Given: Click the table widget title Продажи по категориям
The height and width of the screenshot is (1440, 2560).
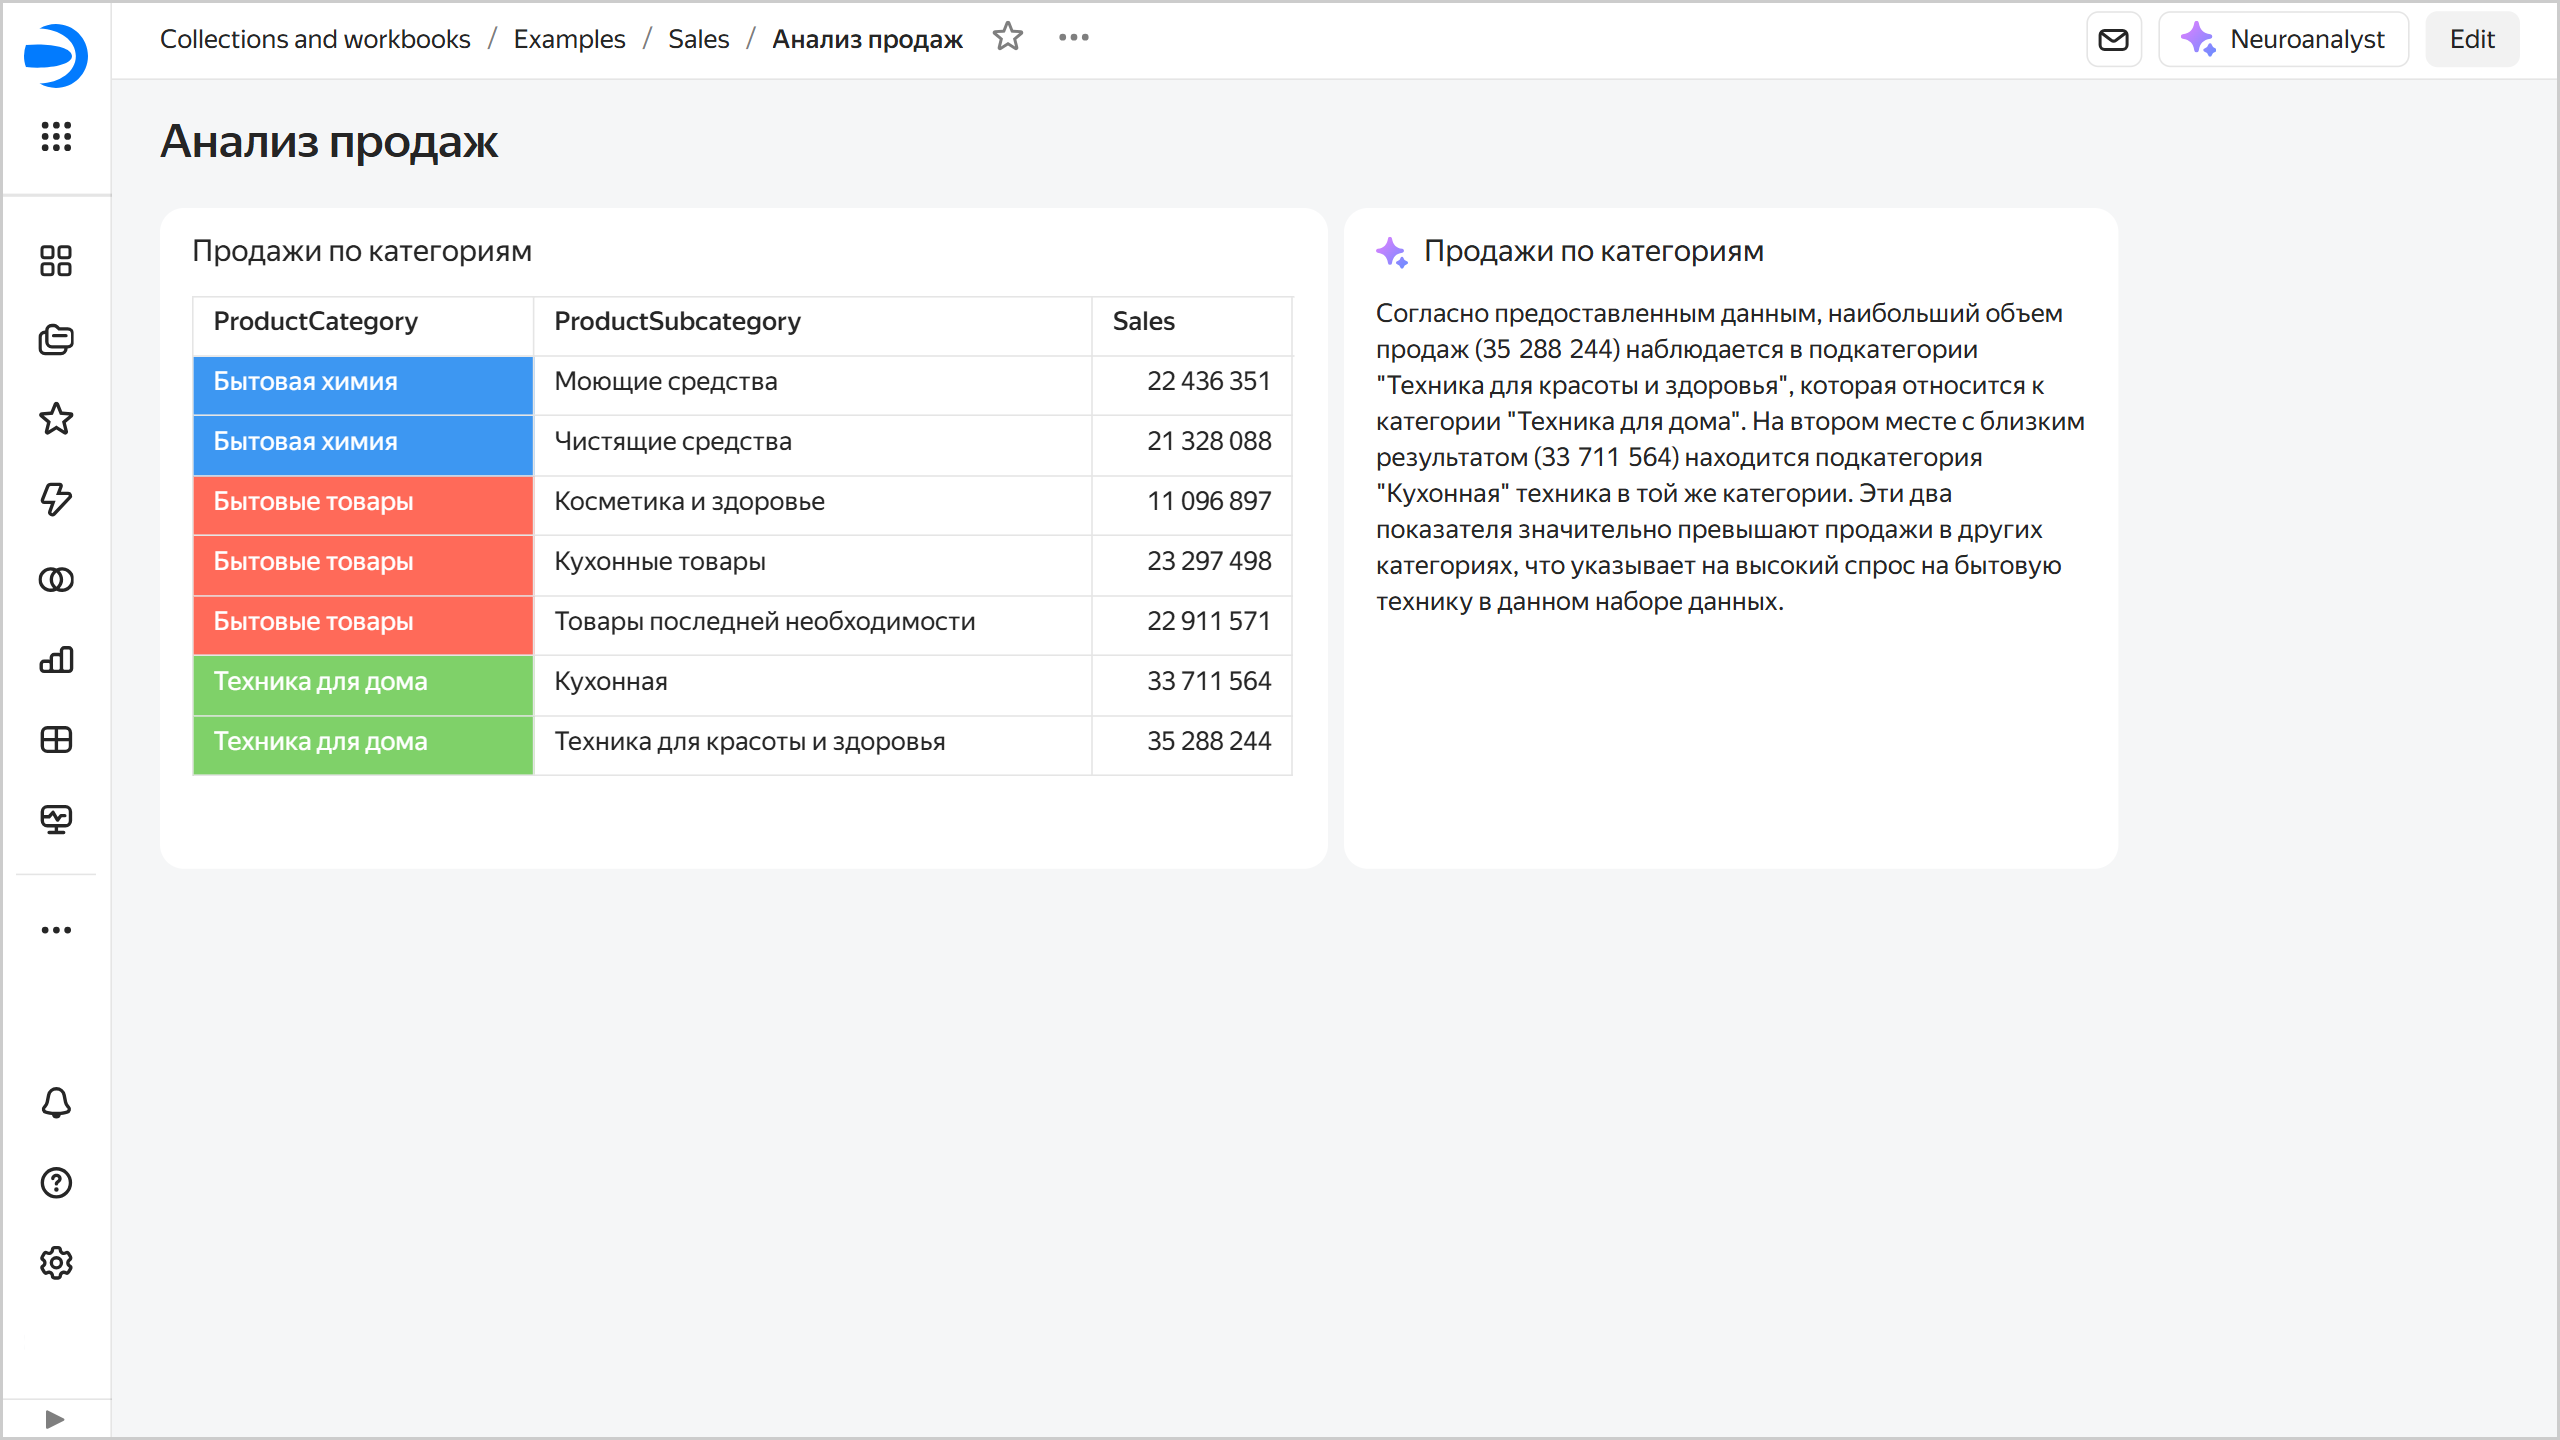Looking at the screenshot, I should [x=362, y=251].
